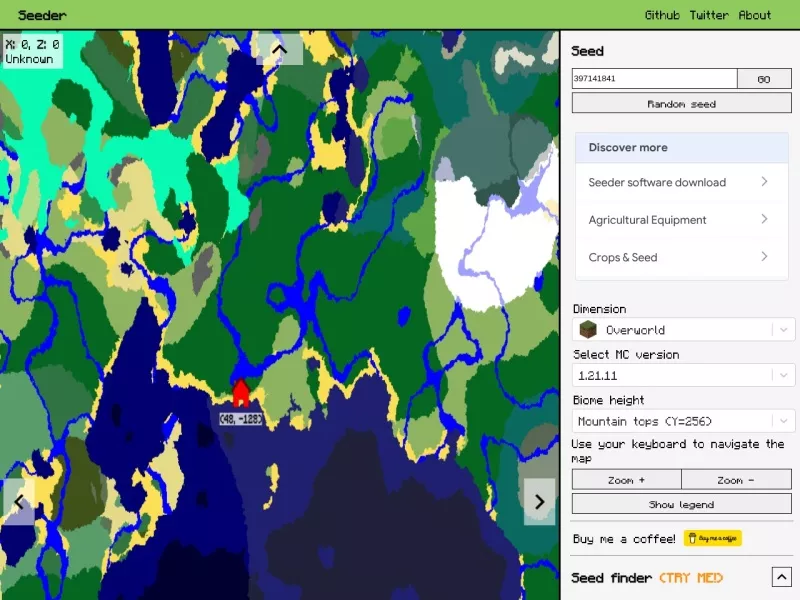Open the Biome height dropdown
The image size is (800, 600).
click(683, 421)
